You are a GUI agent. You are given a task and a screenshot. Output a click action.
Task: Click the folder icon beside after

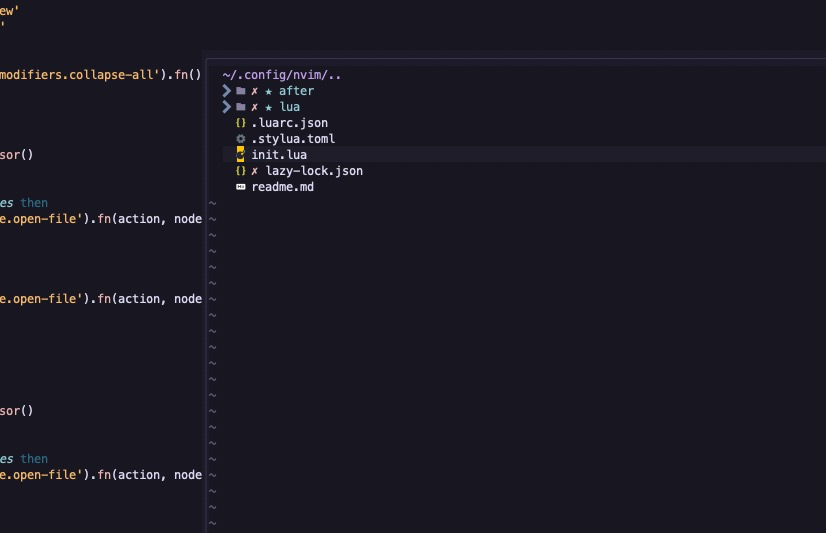coord(241,91)
